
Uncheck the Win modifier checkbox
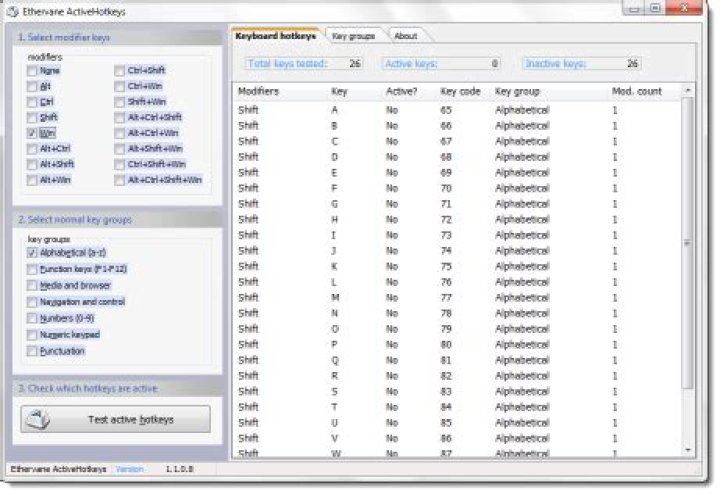(x=32, y=133)
